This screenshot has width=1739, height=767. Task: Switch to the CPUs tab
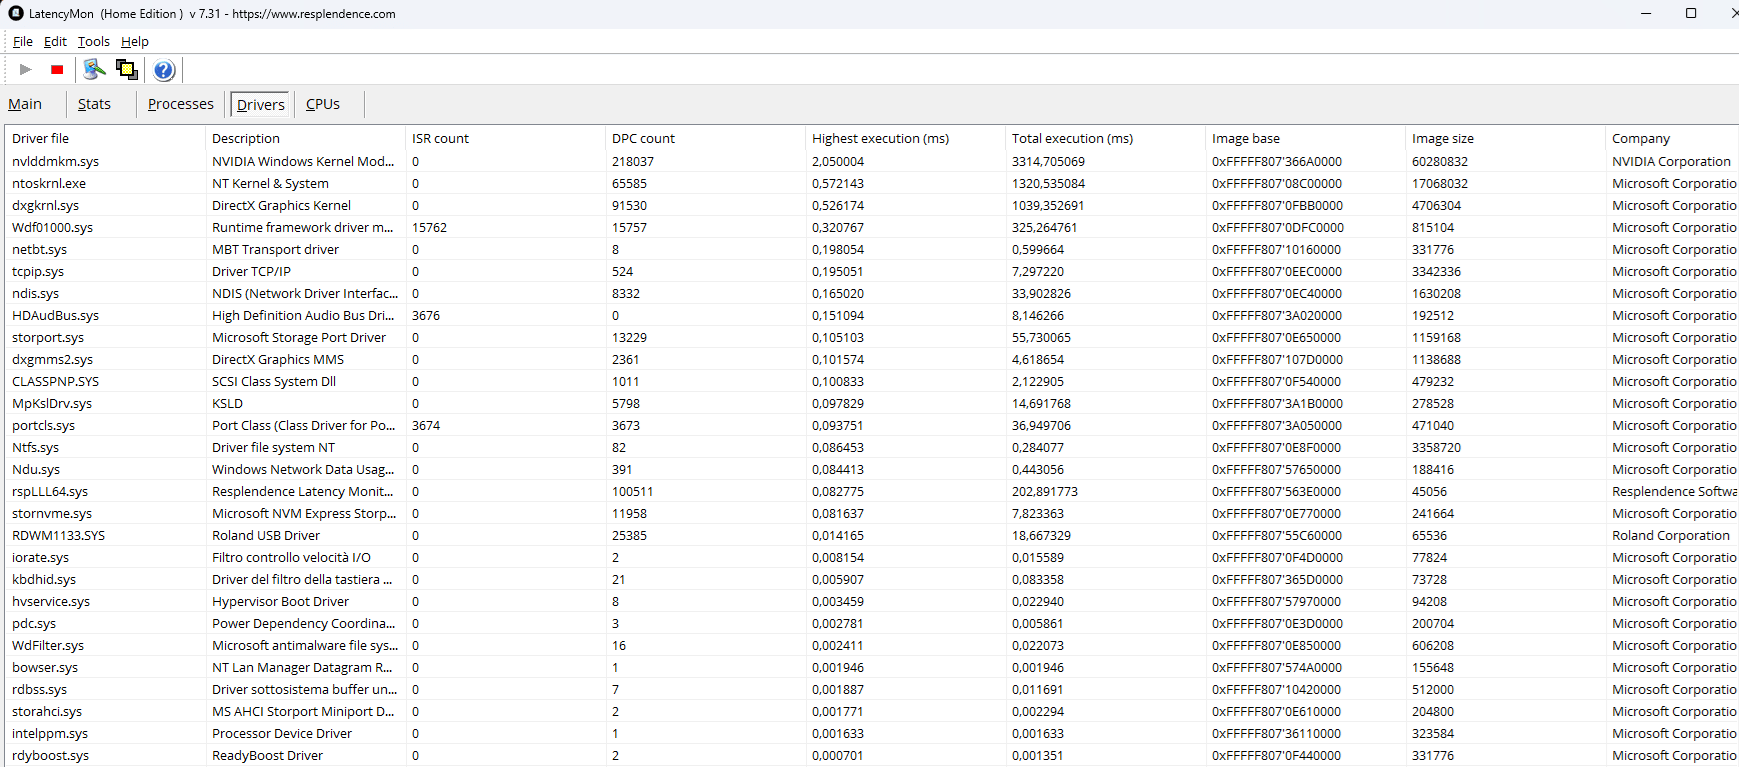323,104
